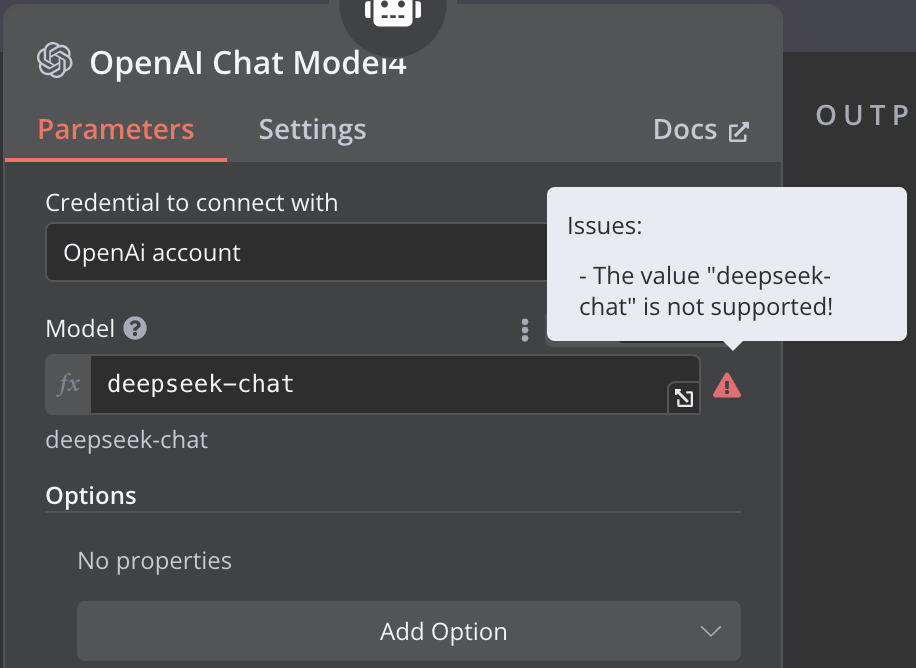Click the OpenAI logo icon

[x=55, y=61]
